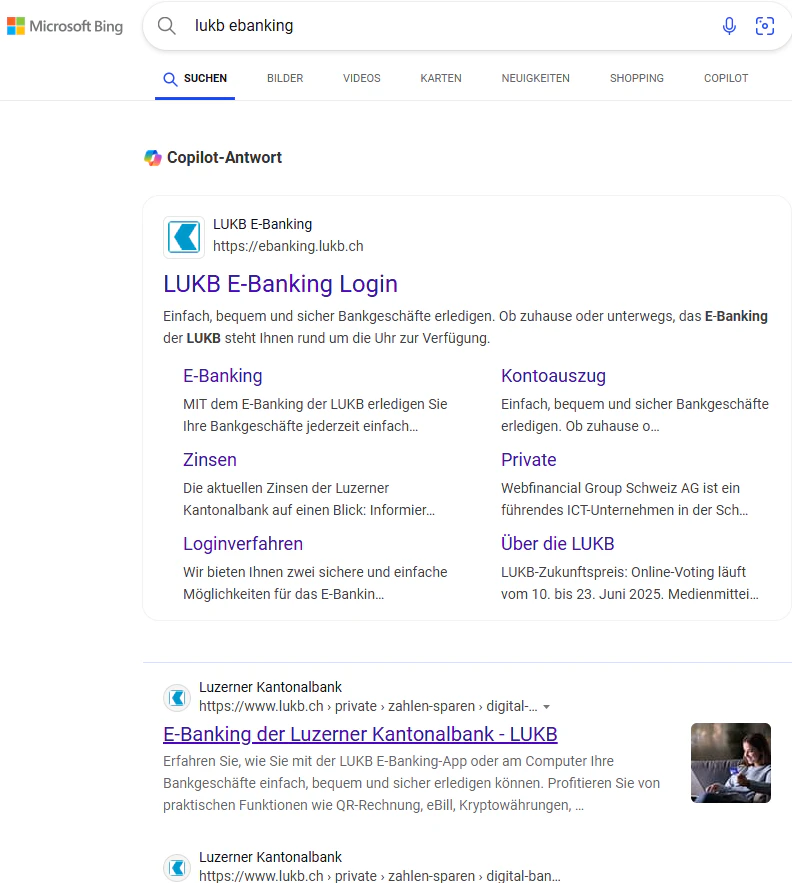The image size is (792, 883).
Task: Open the KARTEN tab
Action: (441, 78)
